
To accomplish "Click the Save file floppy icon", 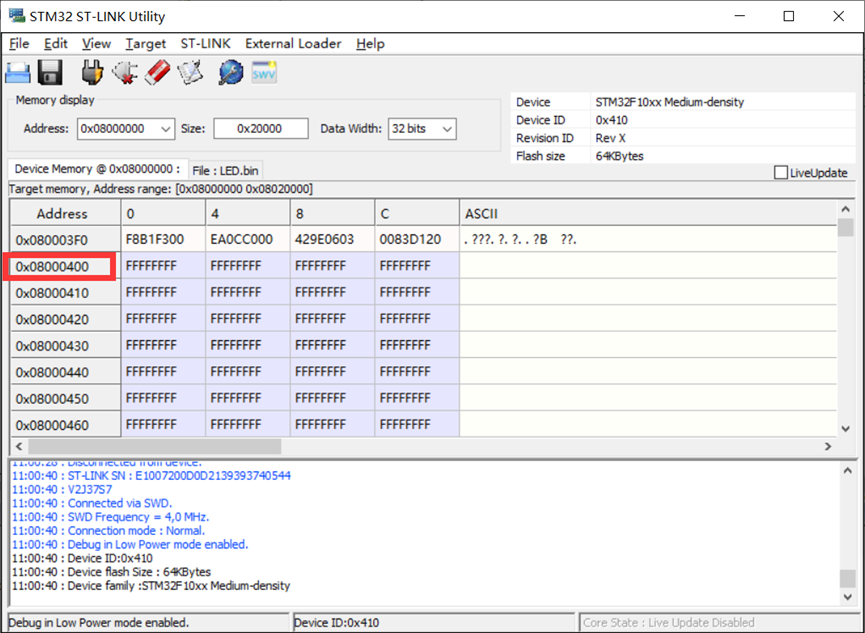I will pos(50,72).
